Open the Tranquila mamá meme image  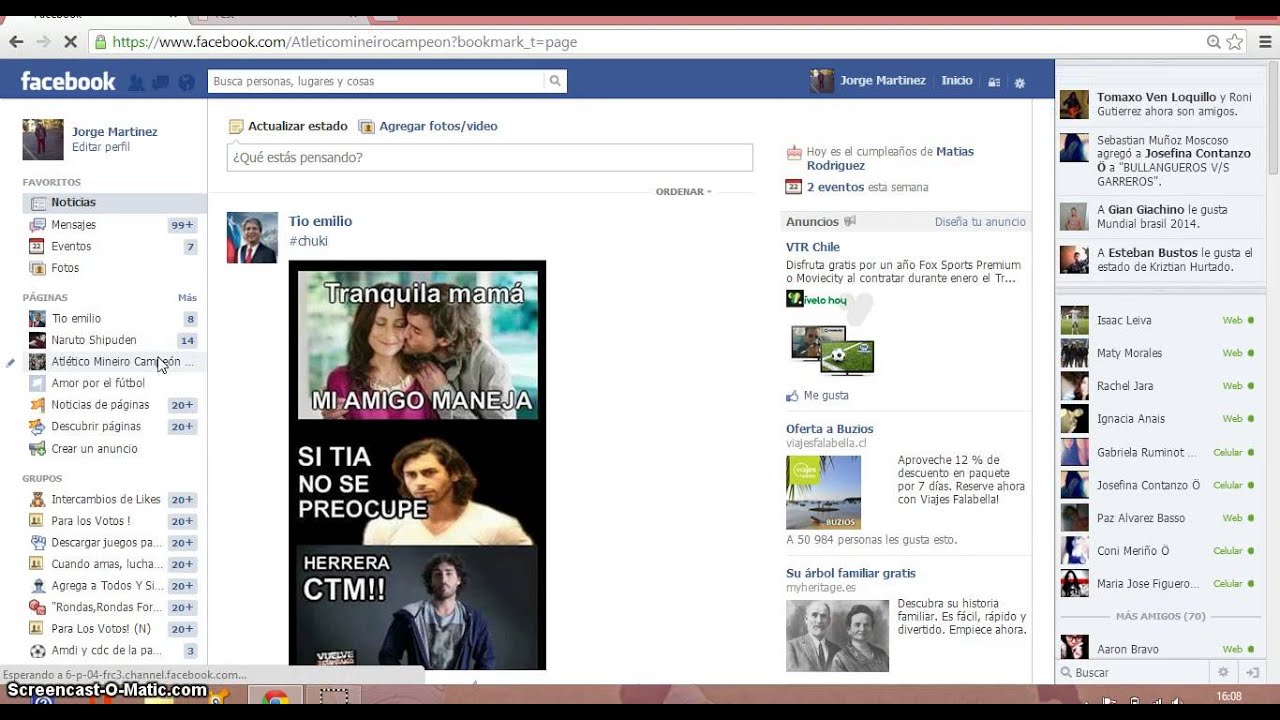(417, 464)
